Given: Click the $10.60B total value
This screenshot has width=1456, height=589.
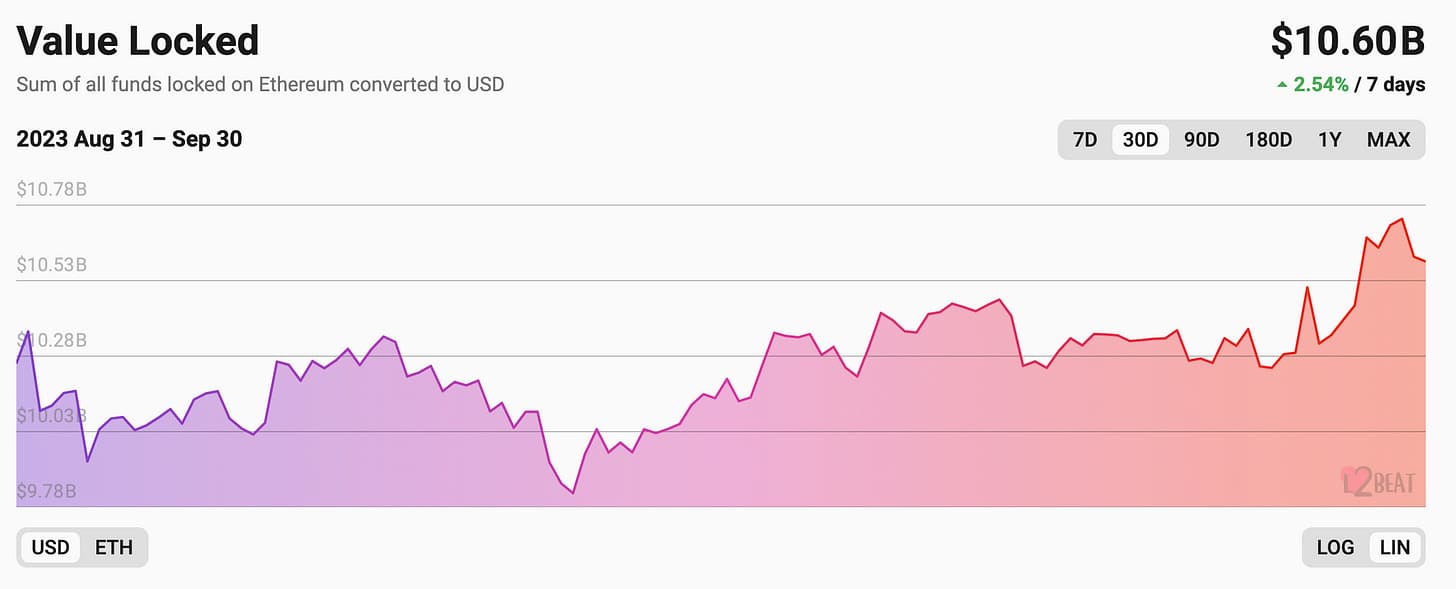Looking at the screenshot, I should 1347,41.
